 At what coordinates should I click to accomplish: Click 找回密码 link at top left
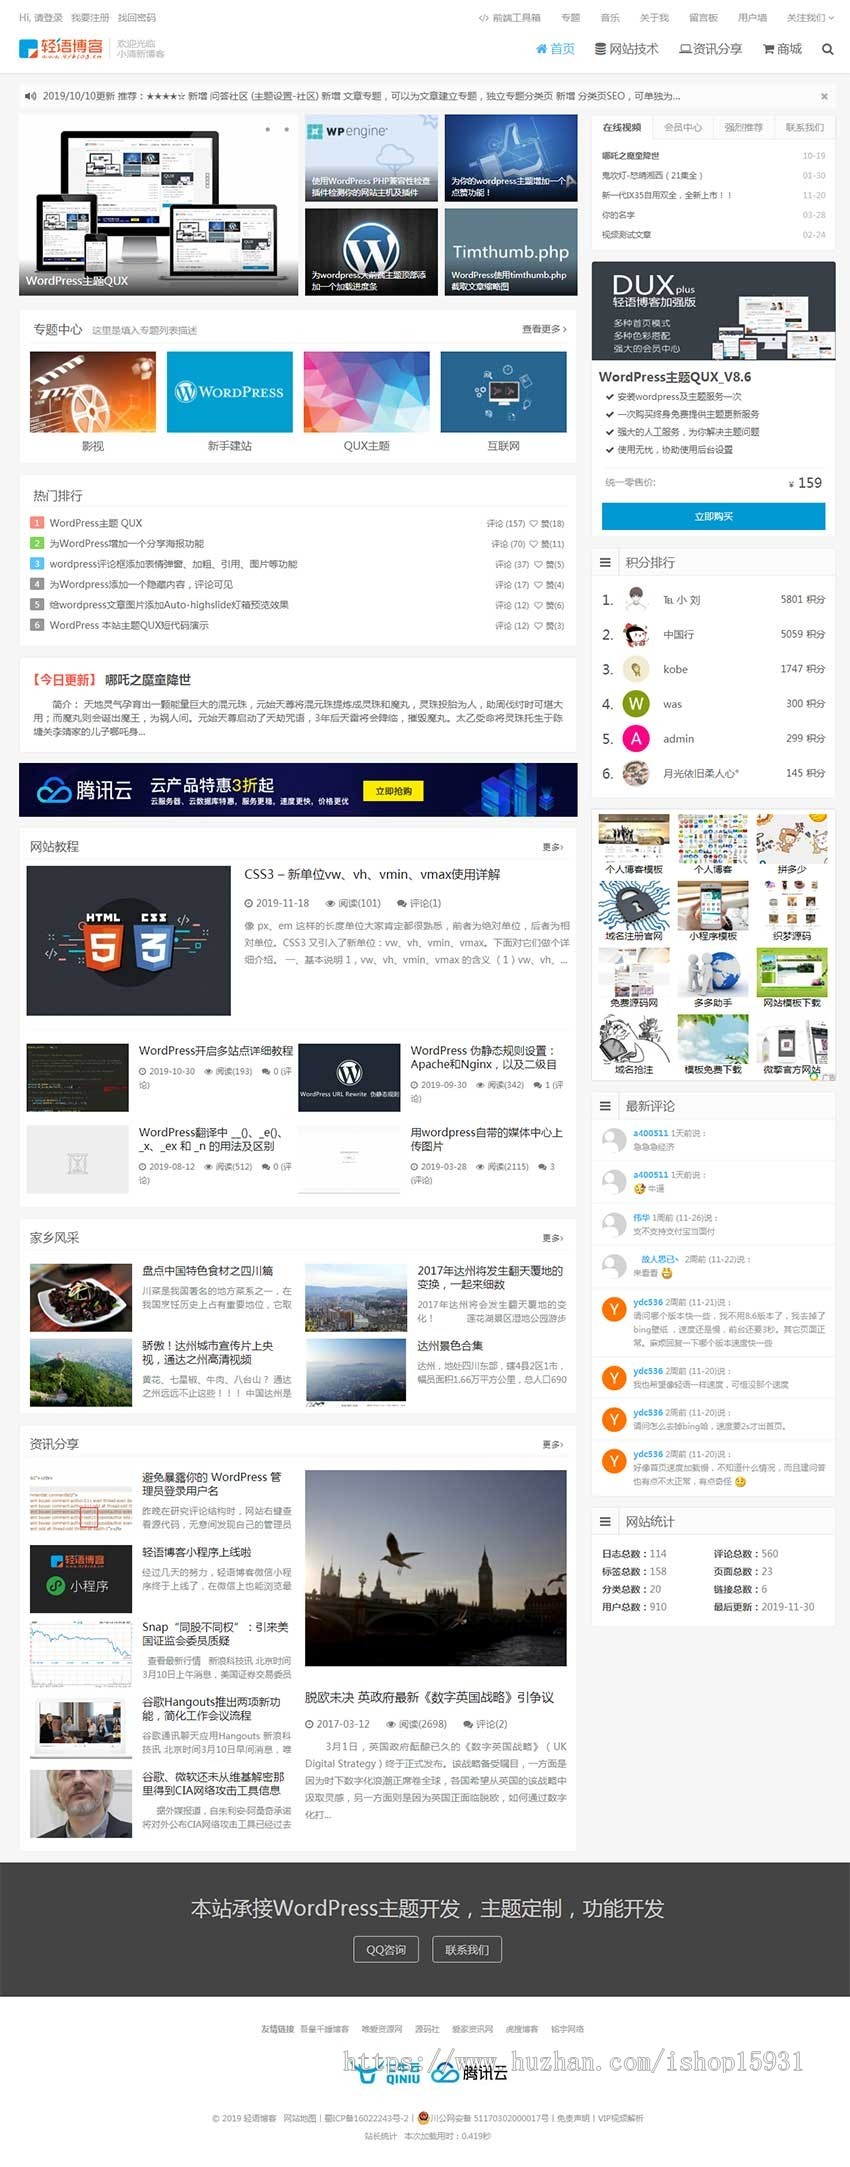(137, 18)
